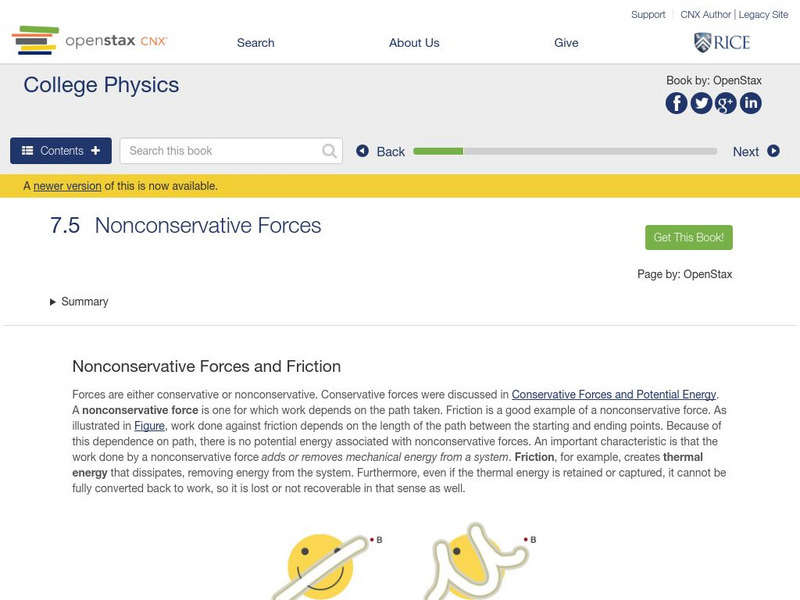Open the OpenStax CNX logo homepage

click(x=90, y=41)
